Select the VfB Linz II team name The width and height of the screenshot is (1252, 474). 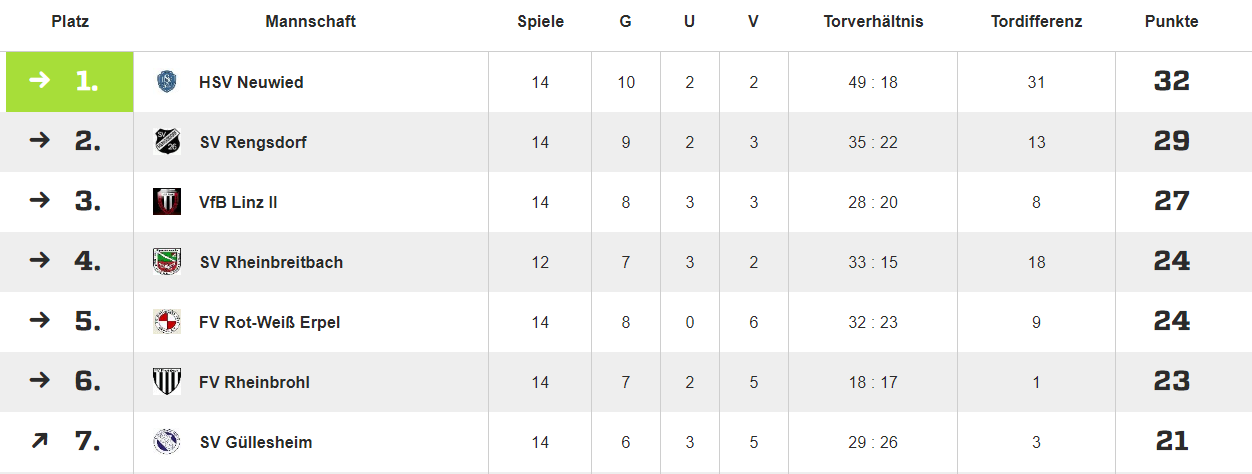pos(238,202)
